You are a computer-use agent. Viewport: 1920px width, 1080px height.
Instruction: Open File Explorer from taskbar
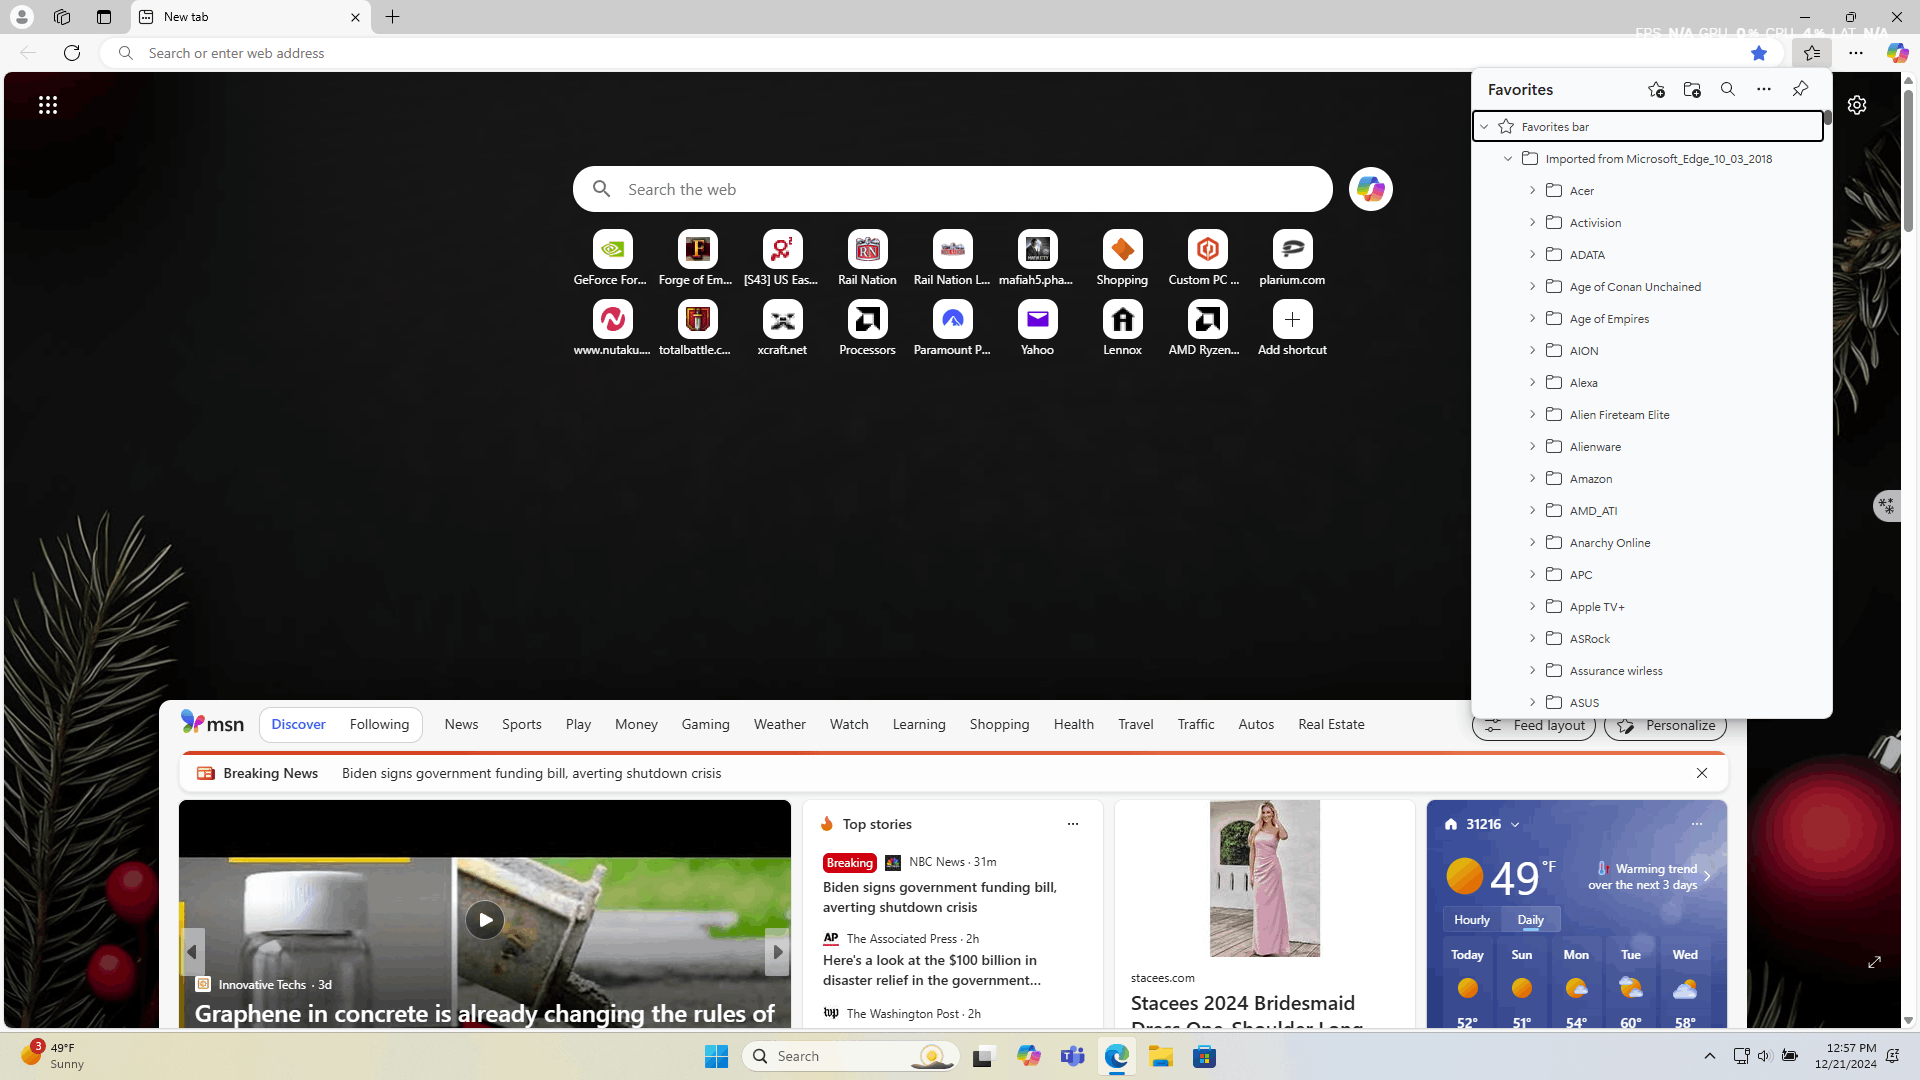tap(1160, 1056)
